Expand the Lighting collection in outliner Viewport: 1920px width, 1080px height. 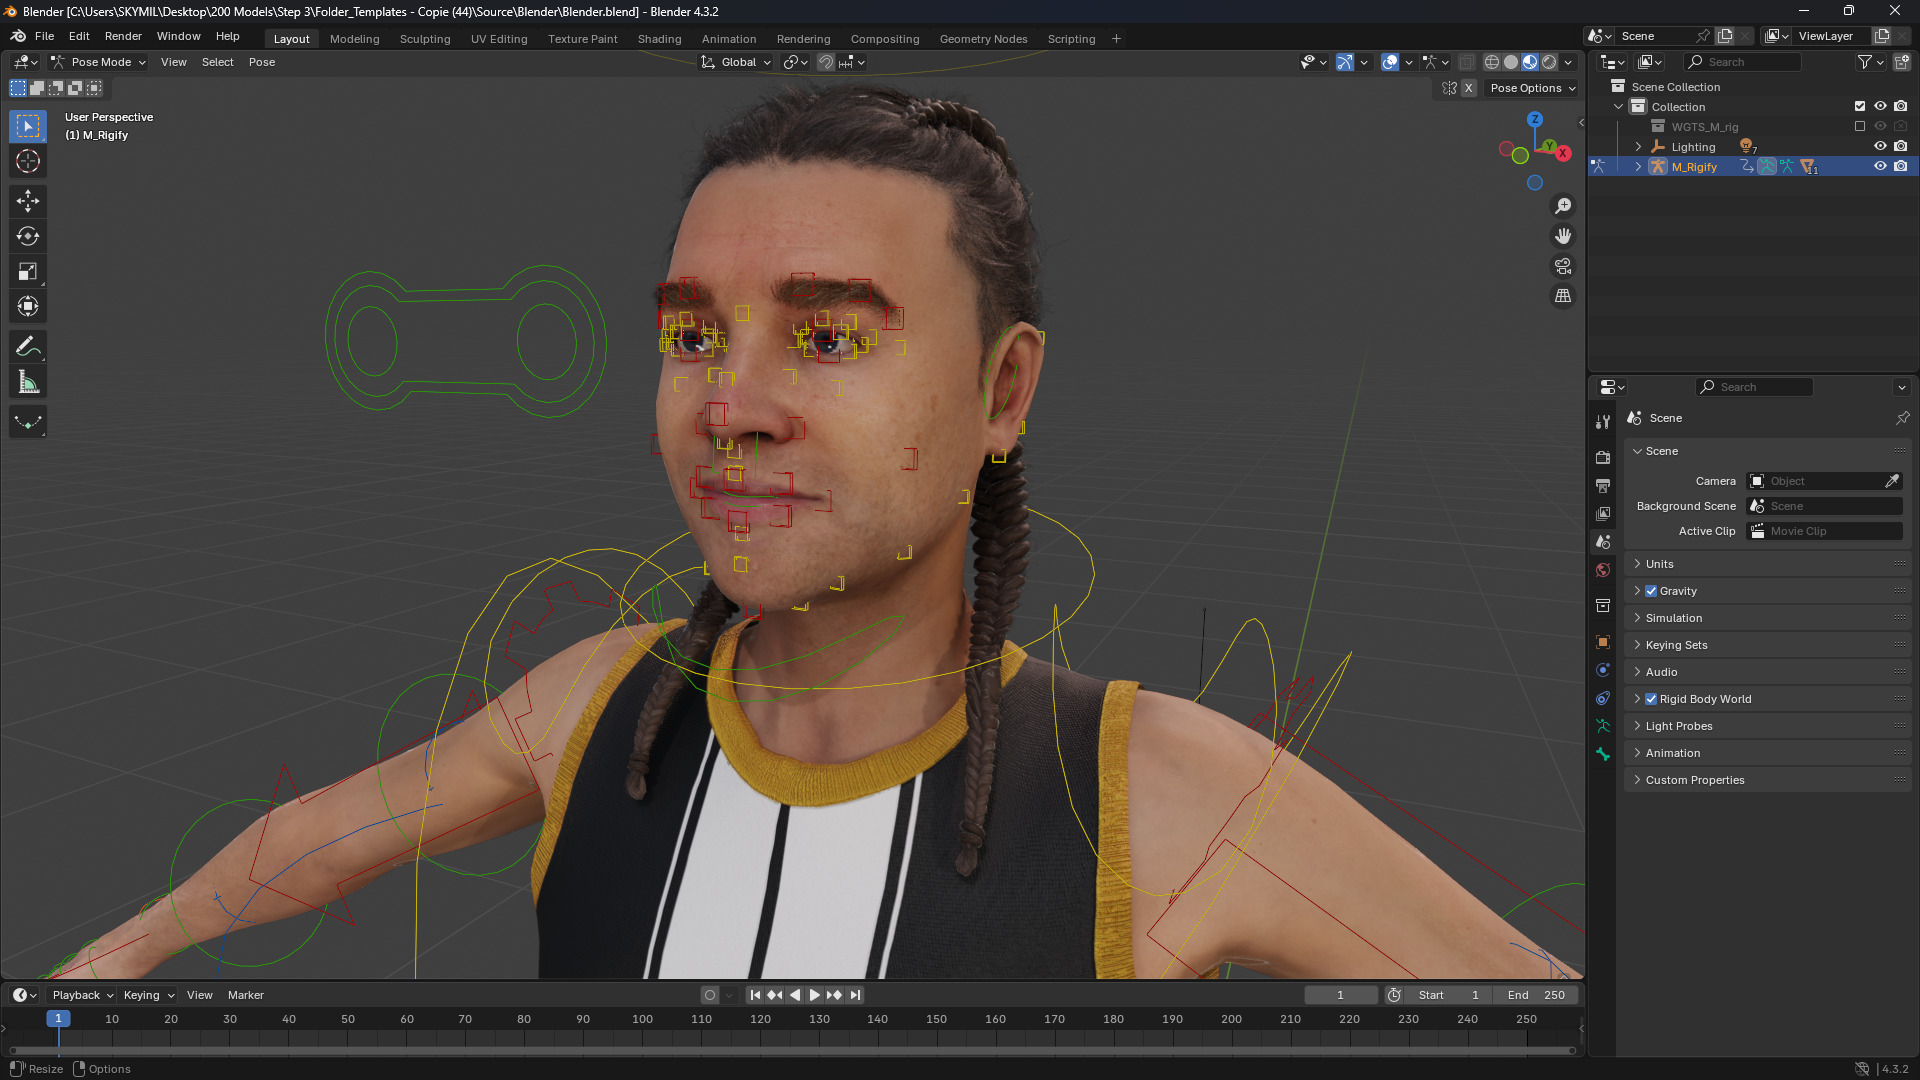pyautogui.click(x=1638, y=147)
